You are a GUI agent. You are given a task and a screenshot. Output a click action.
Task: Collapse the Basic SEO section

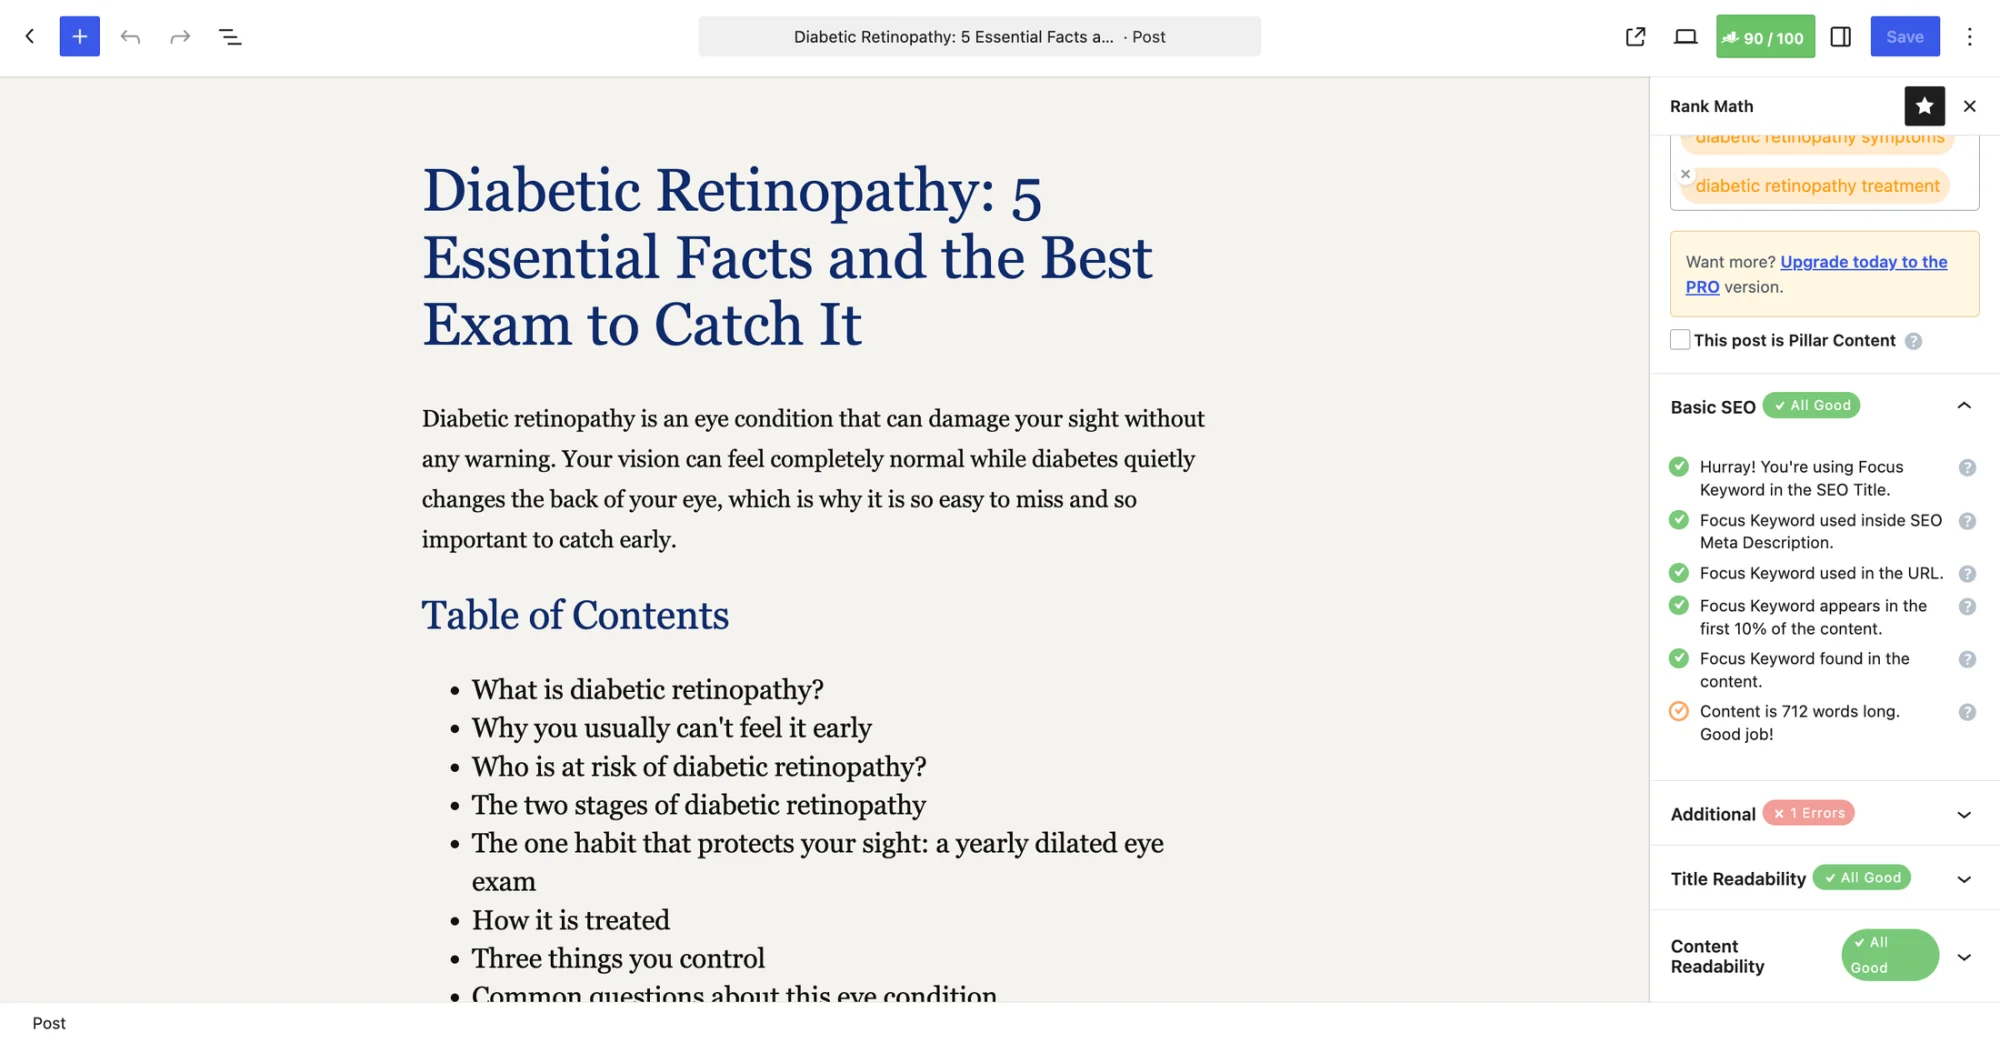(1964, 406)
